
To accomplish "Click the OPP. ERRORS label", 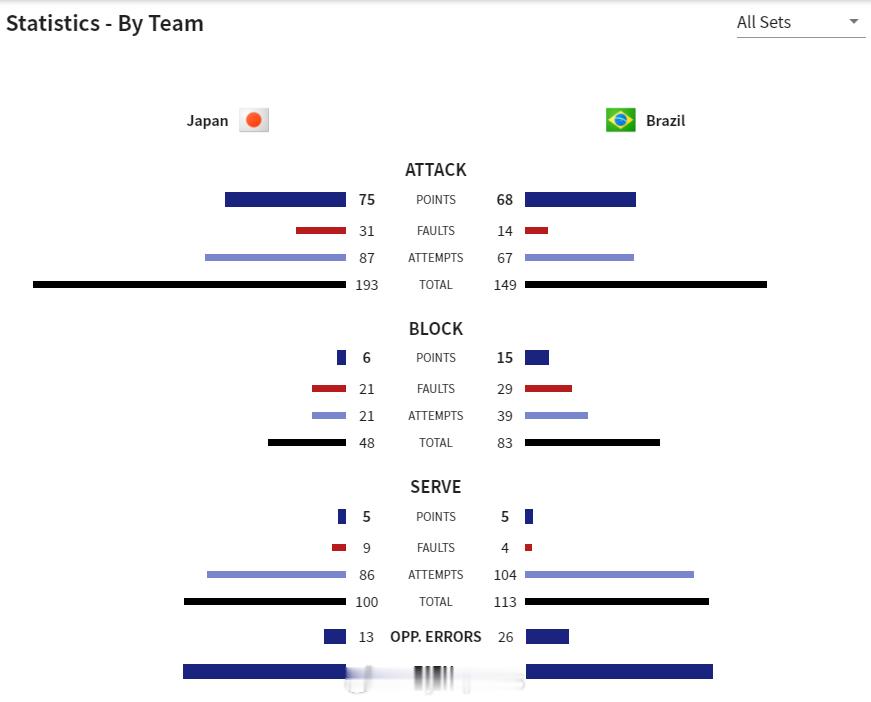I will 436,636.
